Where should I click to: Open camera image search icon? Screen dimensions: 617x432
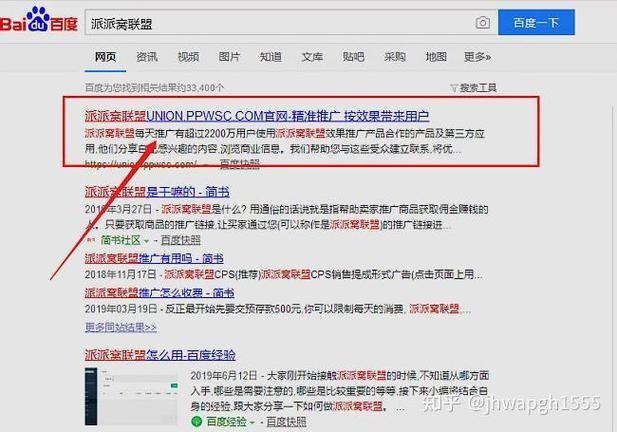tap(483, 23)
